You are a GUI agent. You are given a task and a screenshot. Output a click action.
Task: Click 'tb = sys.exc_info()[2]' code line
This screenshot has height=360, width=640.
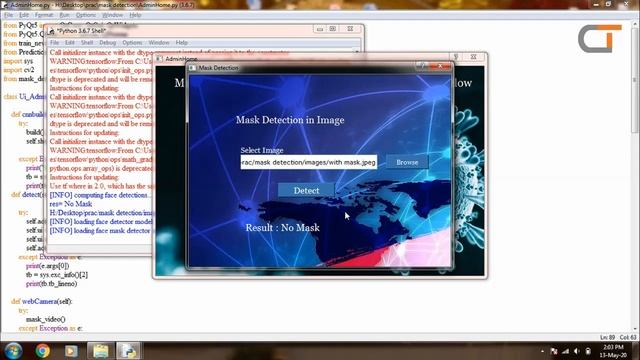(57, 275)
